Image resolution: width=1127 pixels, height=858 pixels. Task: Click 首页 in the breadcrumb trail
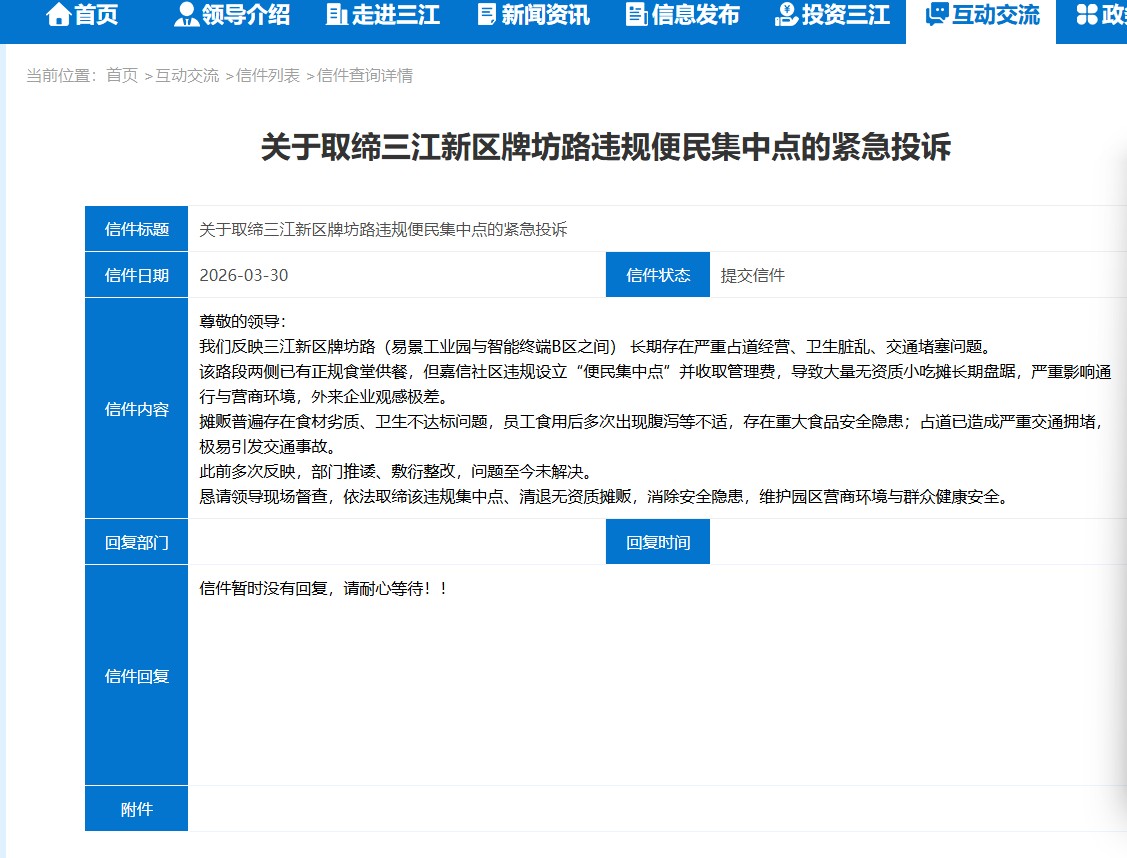(122, 76)
